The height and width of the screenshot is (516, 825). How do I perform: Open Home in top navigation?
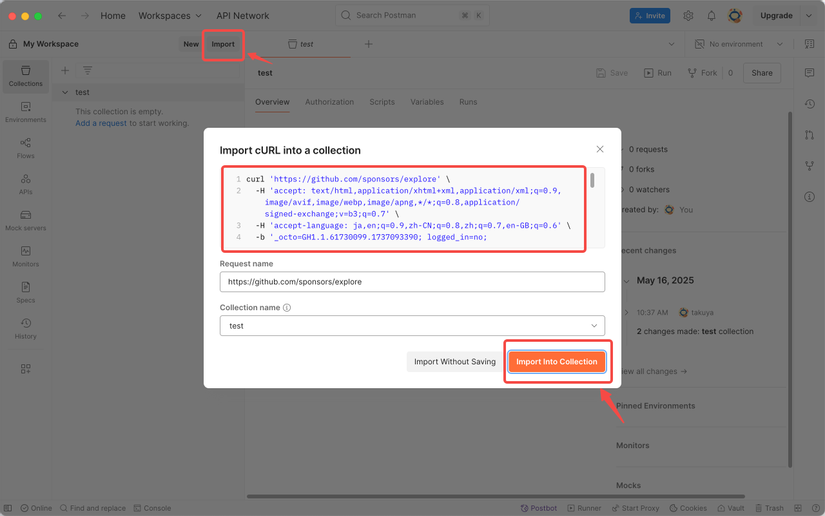(113, 16)
